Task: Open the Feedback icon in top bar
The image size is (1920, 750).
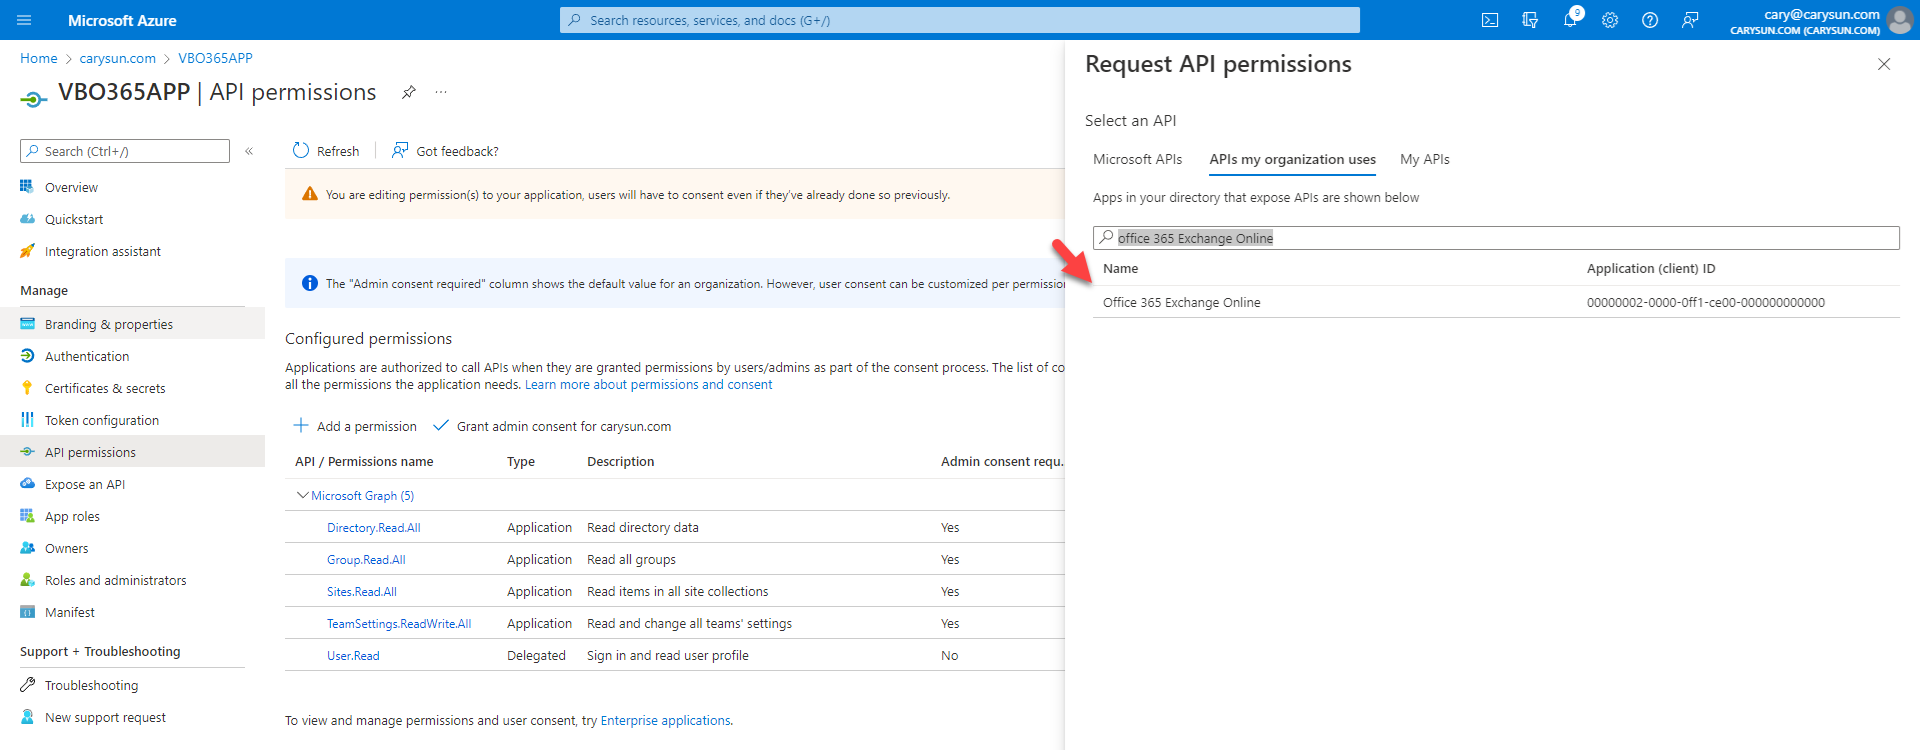Action: [x=1690, y=20]
